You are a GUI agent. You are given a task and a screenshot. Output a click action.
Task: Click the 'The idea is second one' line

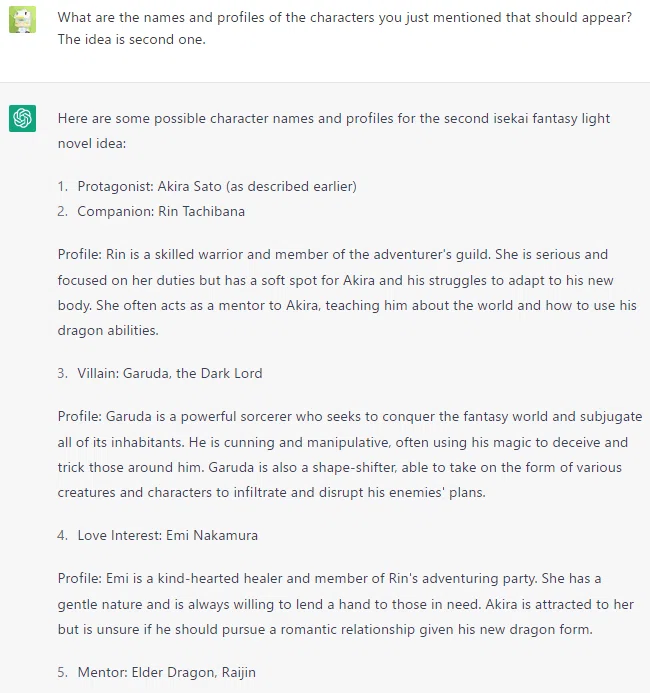point(132,39)
